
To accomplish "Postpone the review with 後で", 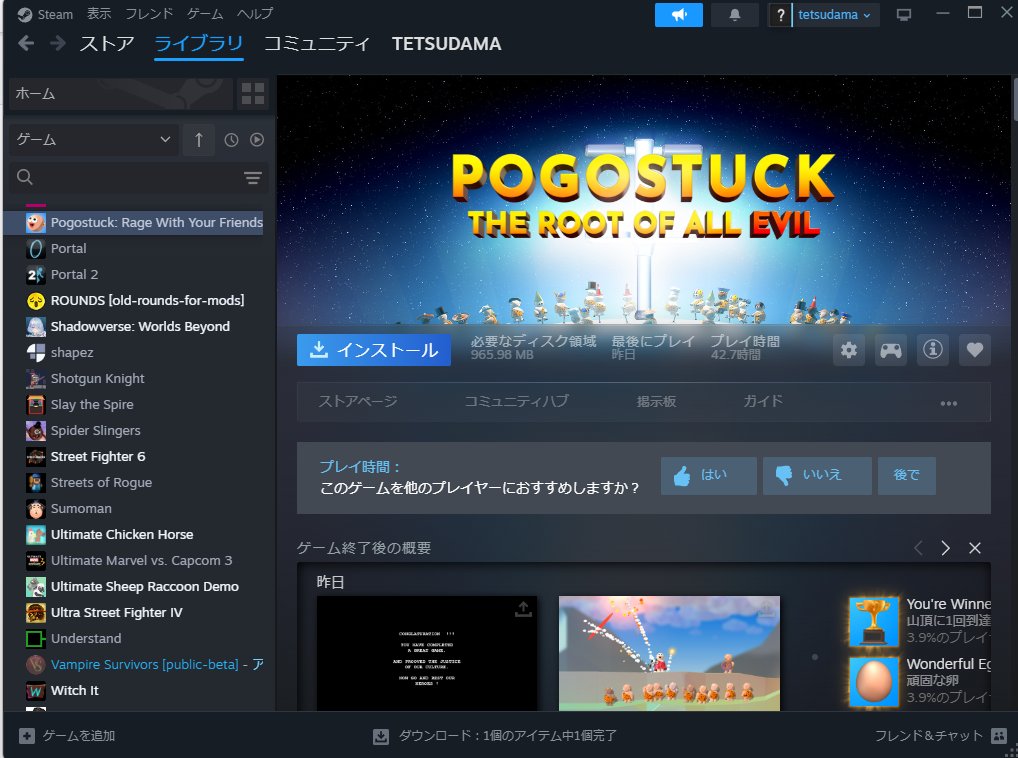I will [906, 476].
